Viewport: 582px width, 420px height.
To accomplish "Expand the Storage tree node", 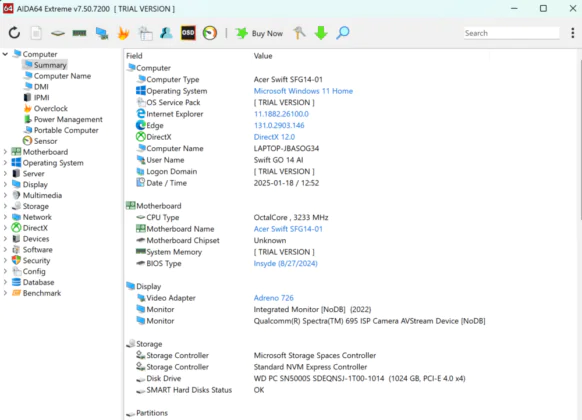I will (5, 206).
